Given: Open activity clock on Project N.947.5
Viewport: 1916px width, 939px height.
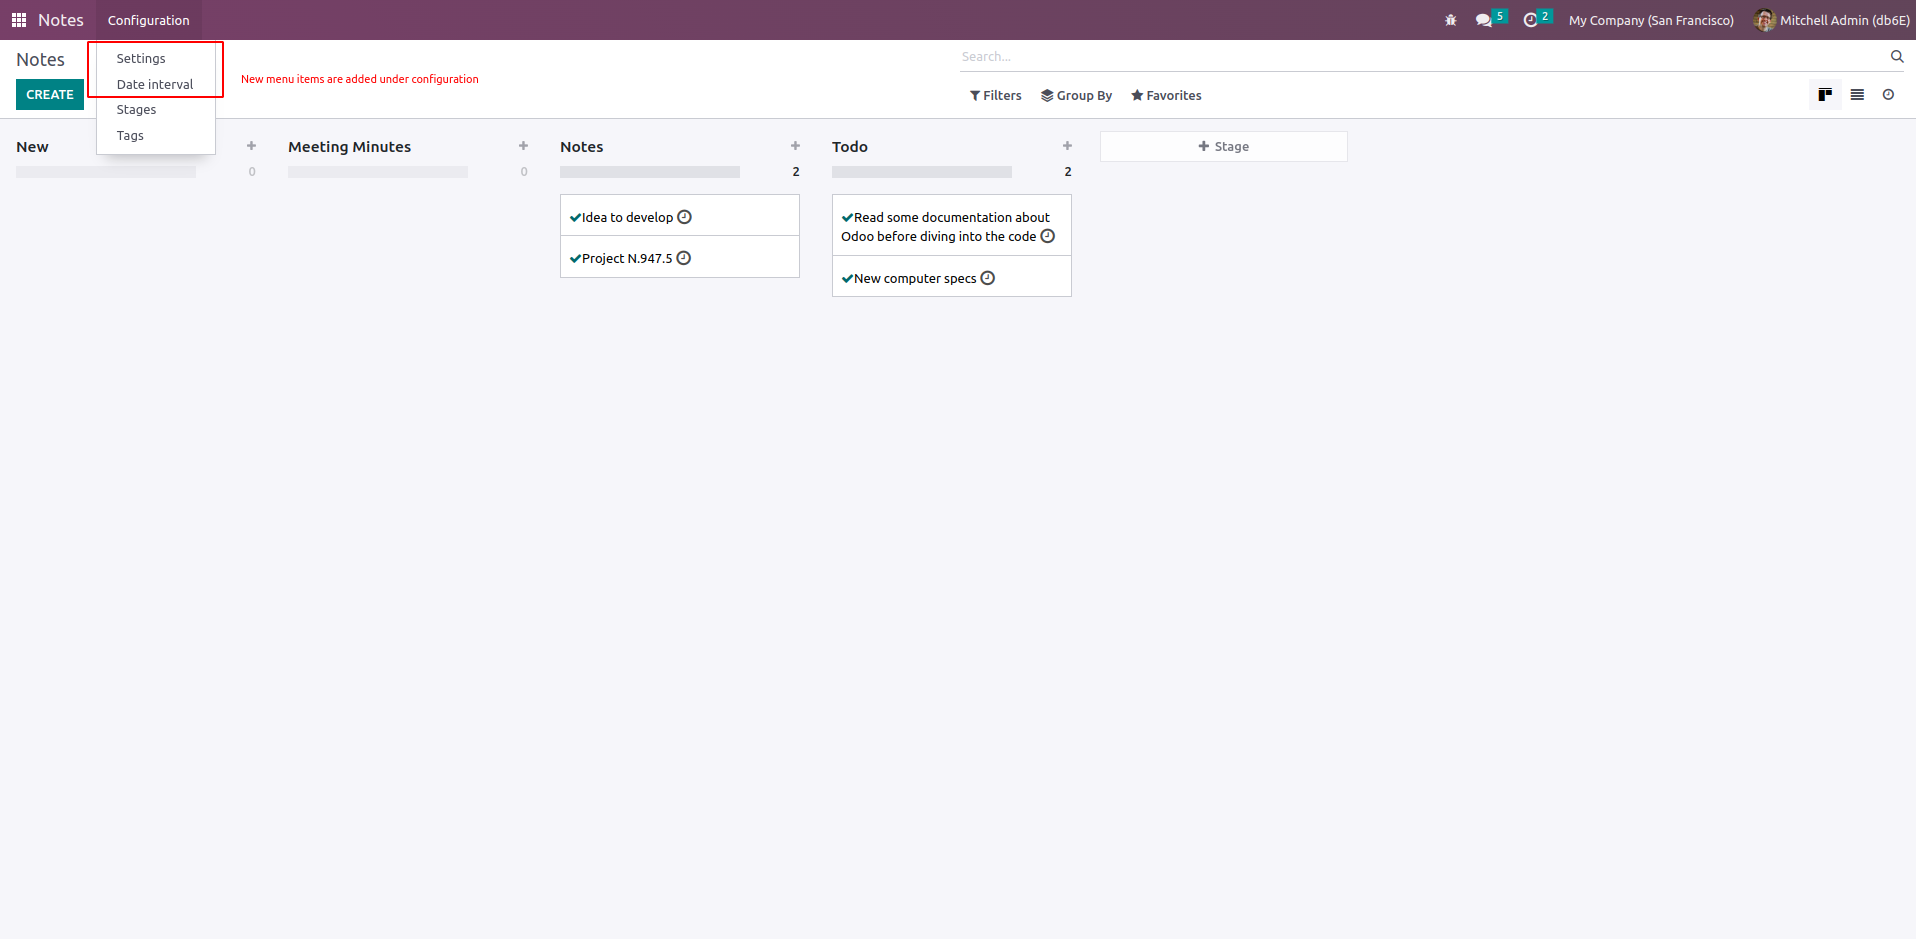Looking at the screenshot, I should (684, 258).
